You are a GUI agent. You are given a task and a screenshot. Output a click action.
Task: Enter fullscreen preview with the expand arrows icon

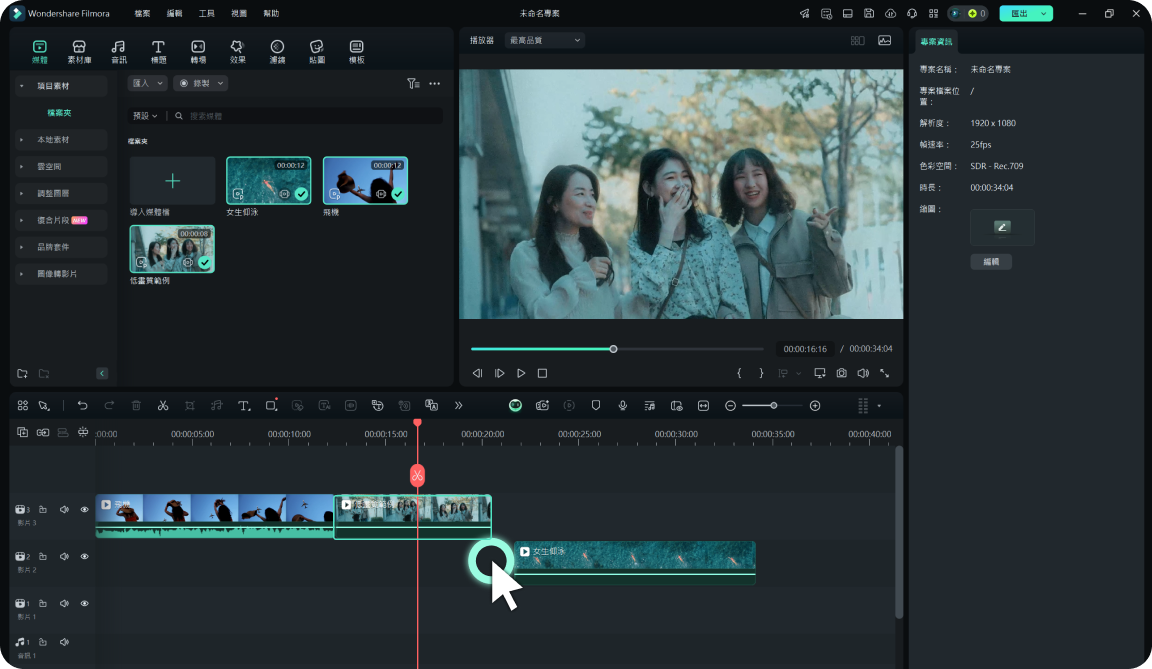(885, 373)
